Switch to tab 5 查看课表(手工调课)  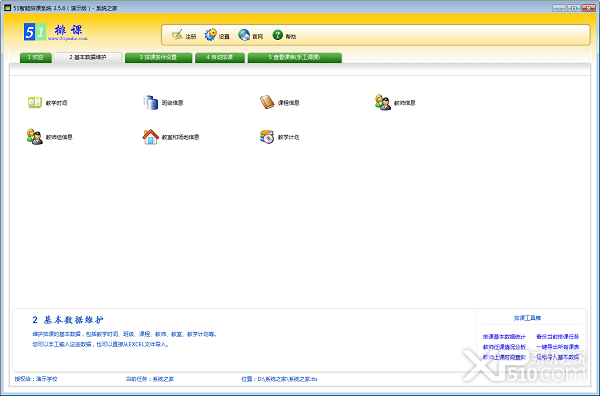[x=295, y=57]
